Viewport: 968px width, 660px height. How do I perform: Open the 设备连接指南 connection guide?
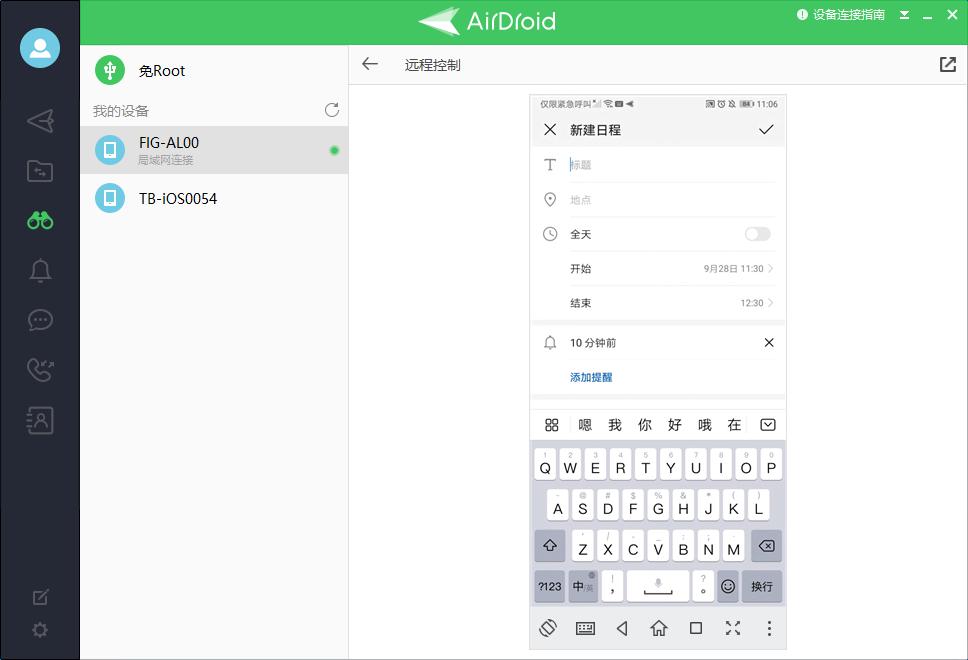tap(841, 15)
